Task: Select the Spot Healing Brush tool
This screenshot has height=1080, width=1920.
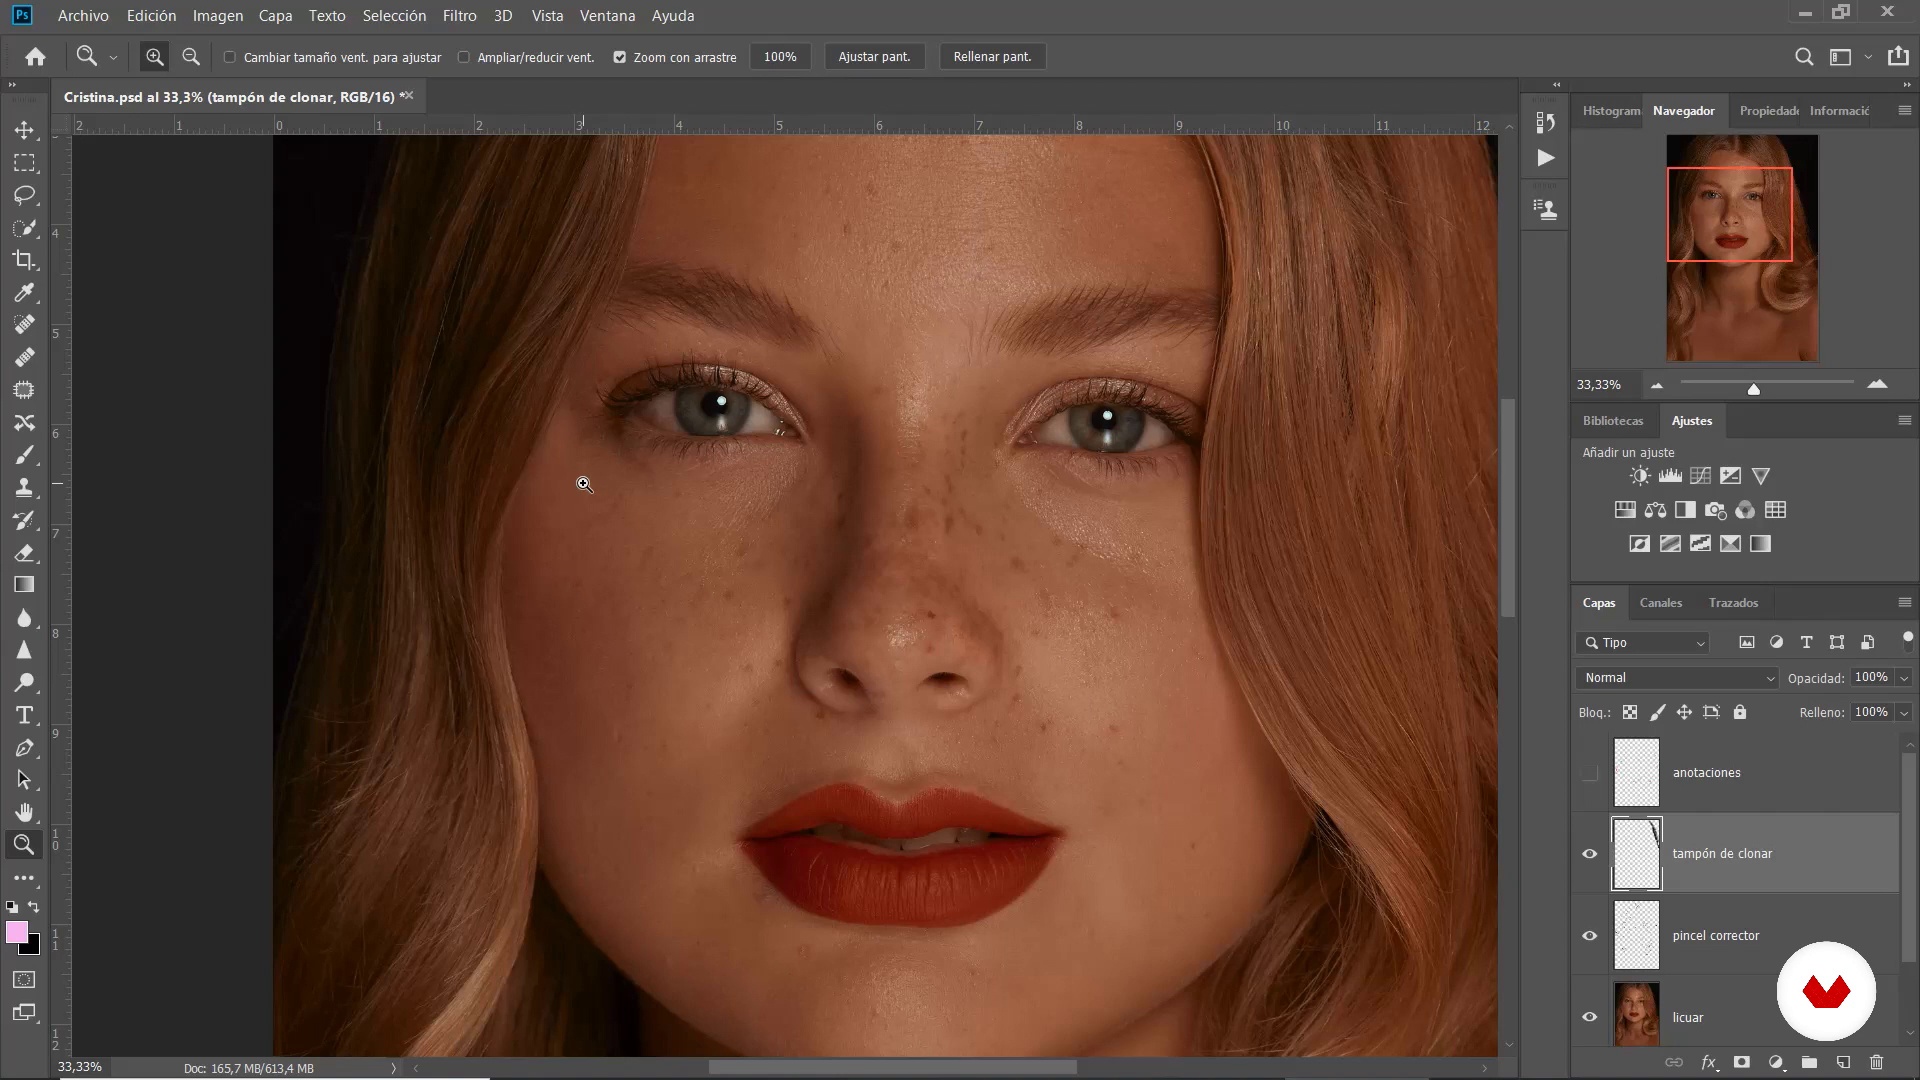Action: (x=24, y=325)
